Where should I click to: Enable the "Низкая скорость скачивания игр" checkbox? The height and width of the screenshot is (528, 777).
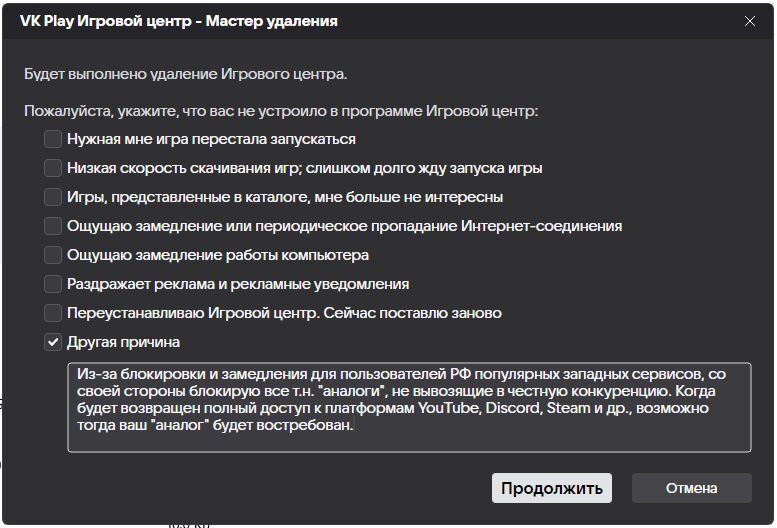coord(53,168)
